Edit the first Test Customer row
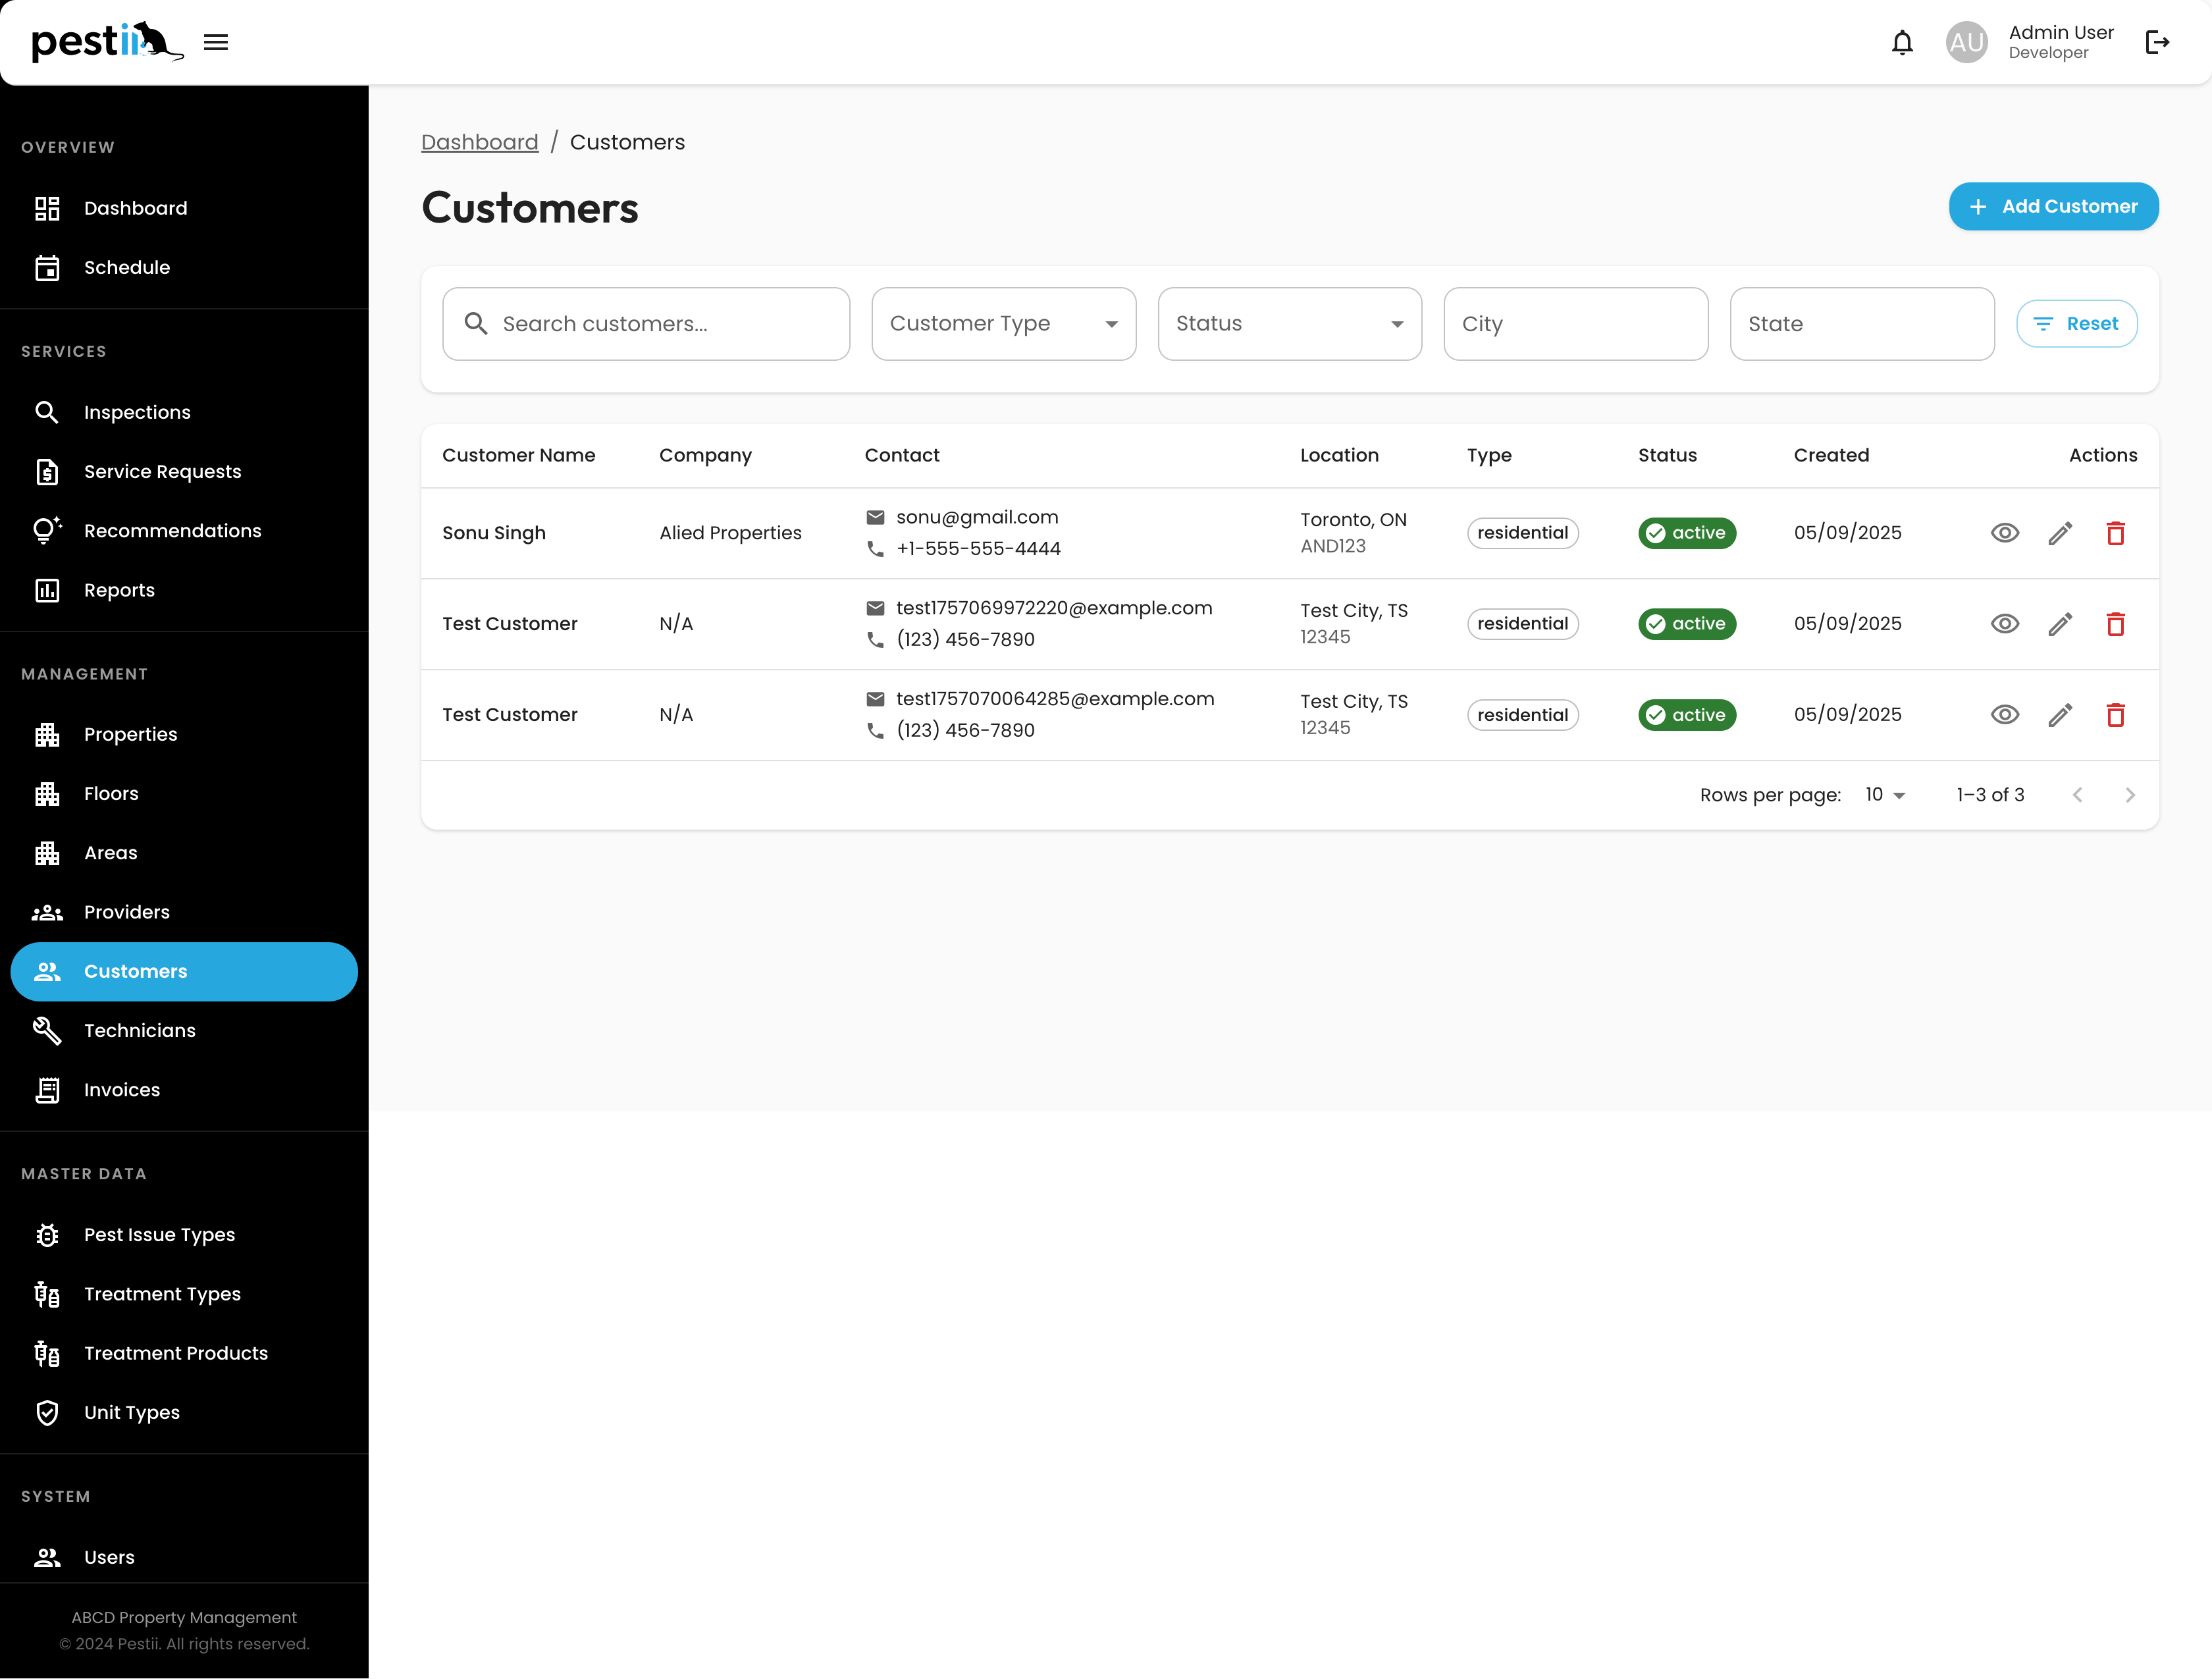 (2060, 624)
